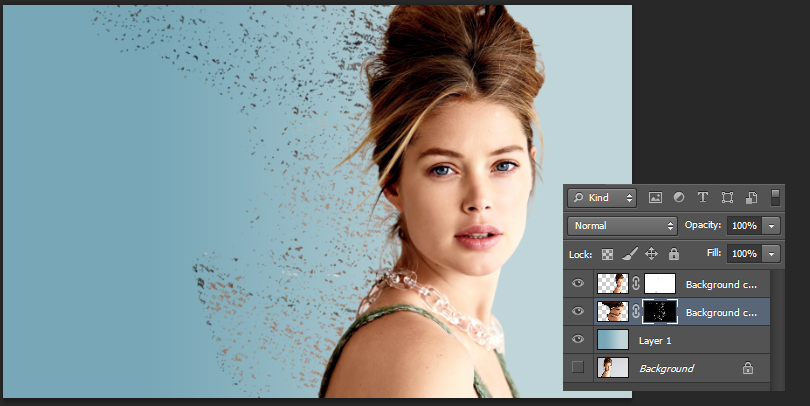Hide the top Background copy layer with white mask
Image resolution: width=810 pixels, height=406 pixels.
(x=578, y=283)
